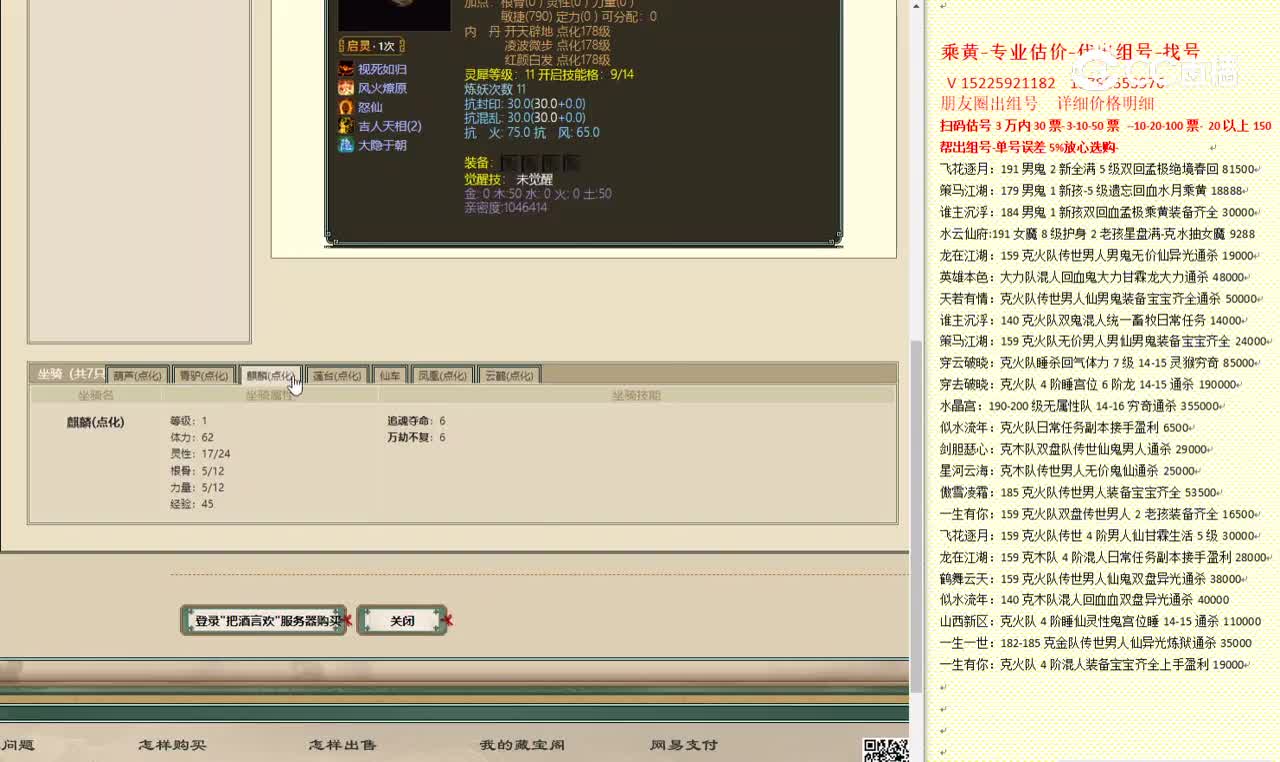Click the 穿云破晓 克火队睡杀 line
Screen dimensions: 1280x762
point(1097,363)
